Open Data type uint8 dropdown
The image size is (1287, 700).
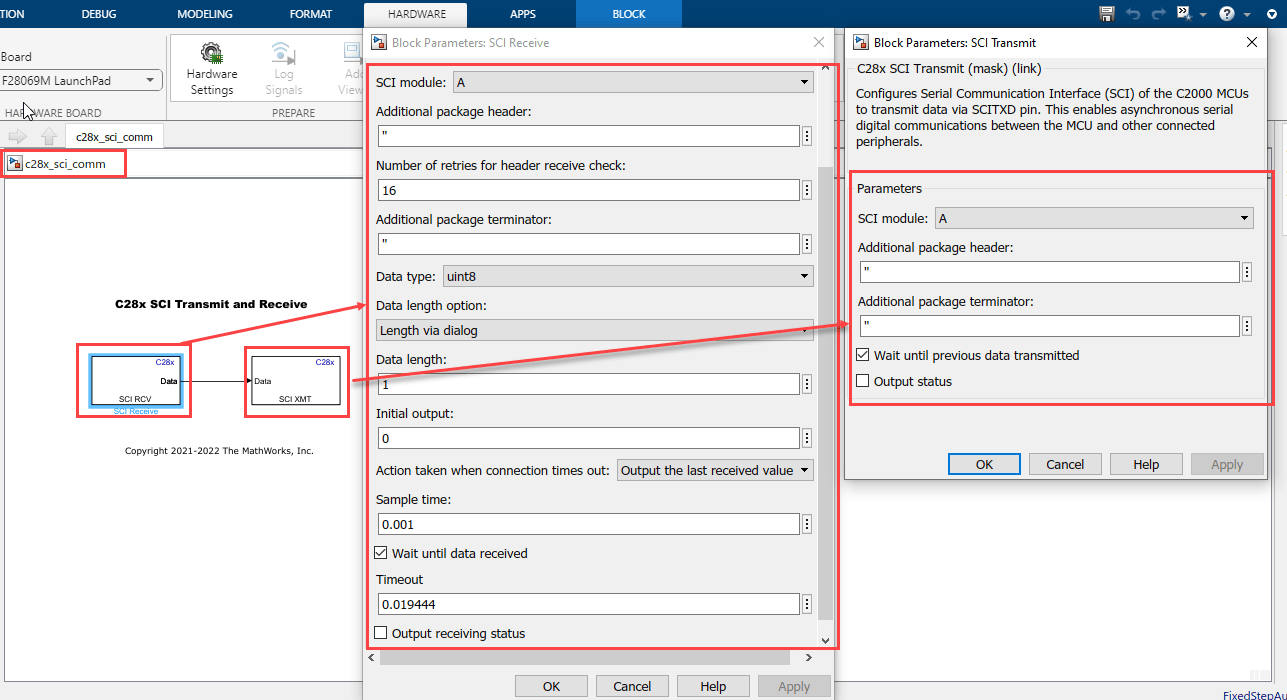pos(628,276)
